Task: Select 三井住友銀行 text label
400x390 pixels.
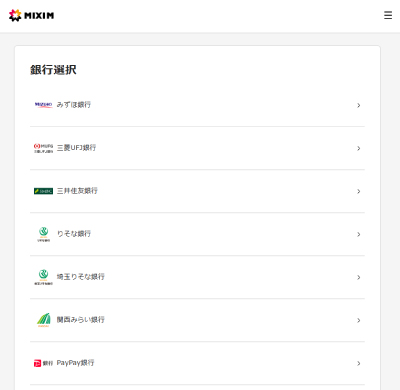Action: pos(77,191)
